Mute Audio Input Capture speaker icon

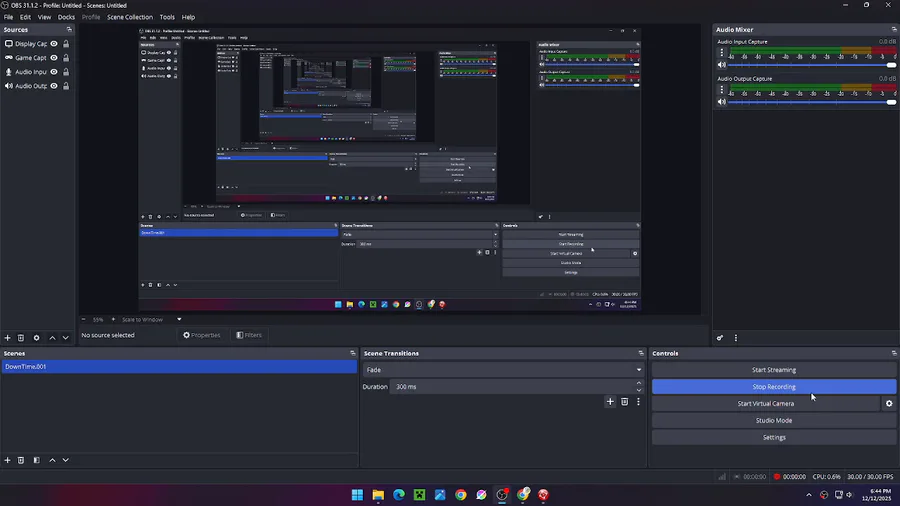tap(722, 65)
